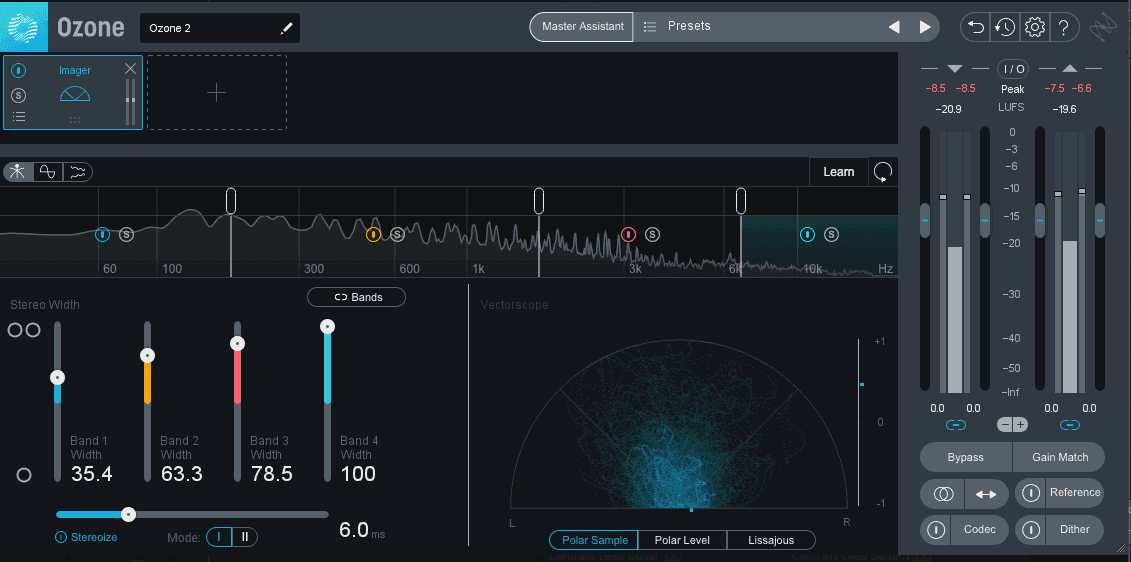1131x562 pixels.
Task: Select the crossover spectrum view icon
Action: [77, 172]
